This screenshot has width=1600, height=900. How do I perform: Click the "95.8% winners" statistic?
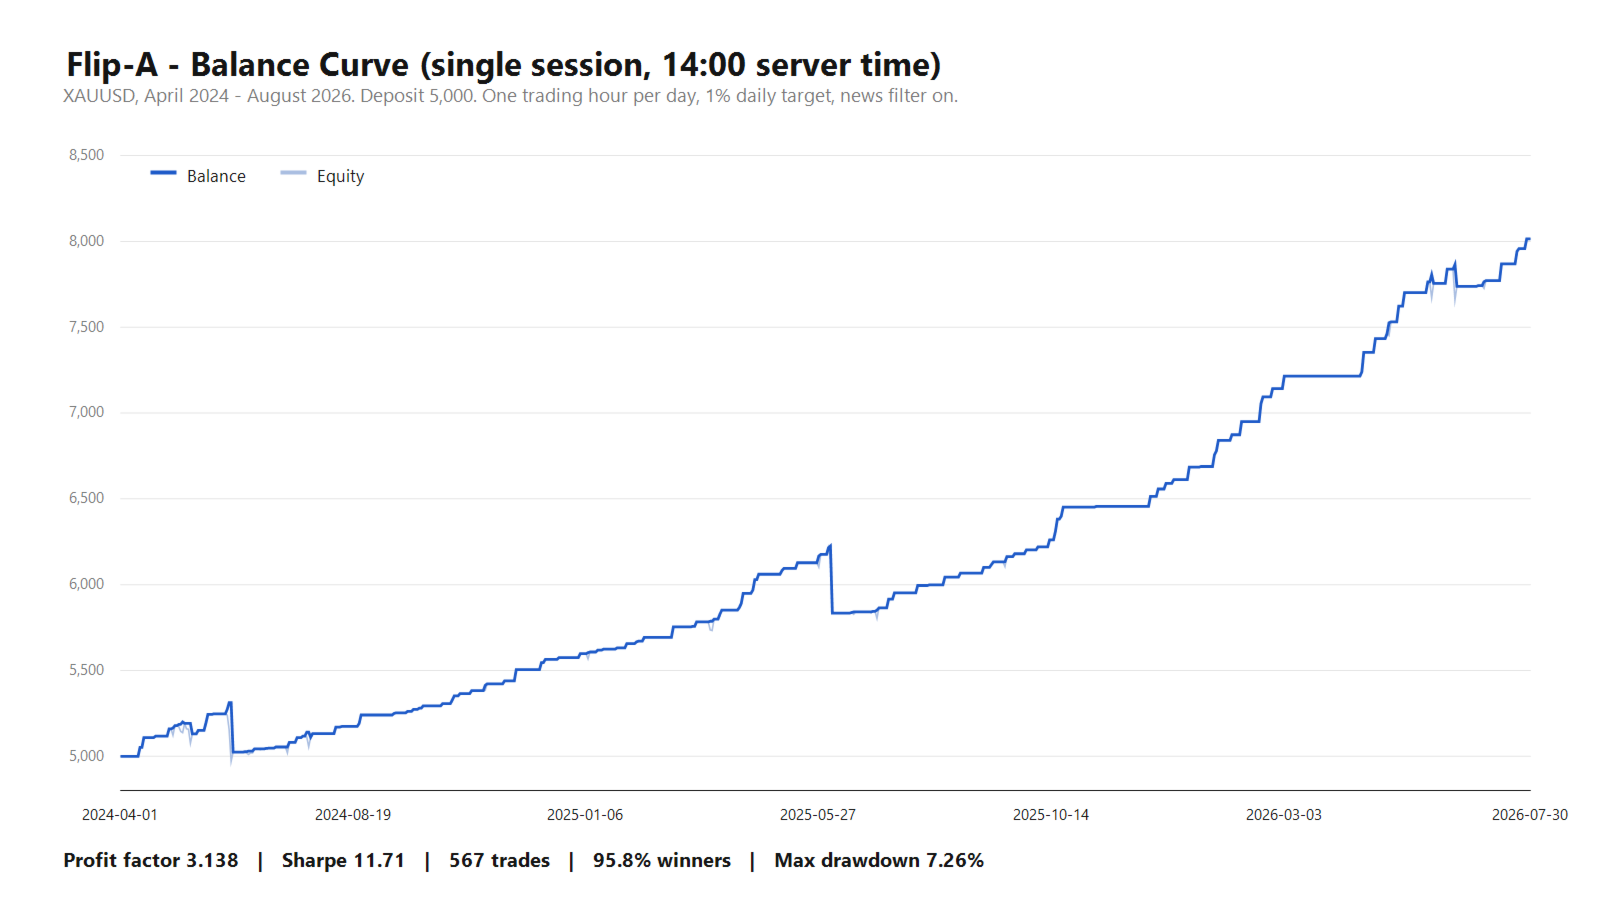pyautogui.click(x=662, y=861)
